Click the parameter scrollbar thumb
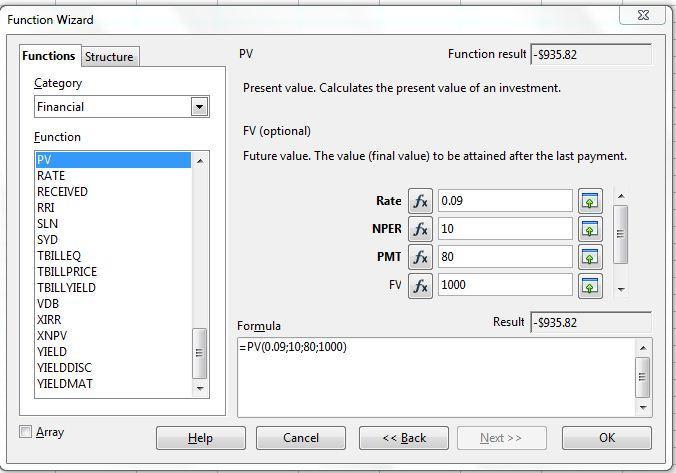The image size is (676, 473). pos(621,234)
